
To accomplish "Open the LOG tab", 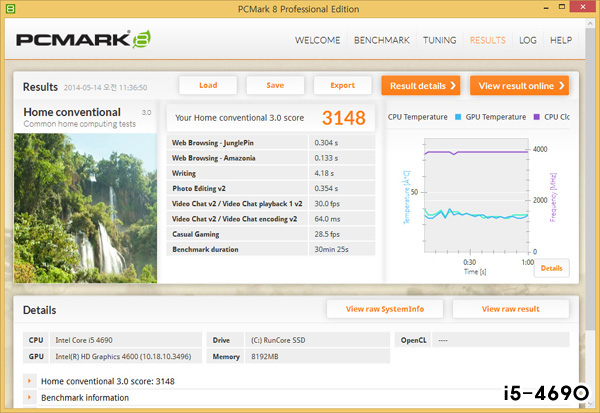I will [x=528, y=40].
